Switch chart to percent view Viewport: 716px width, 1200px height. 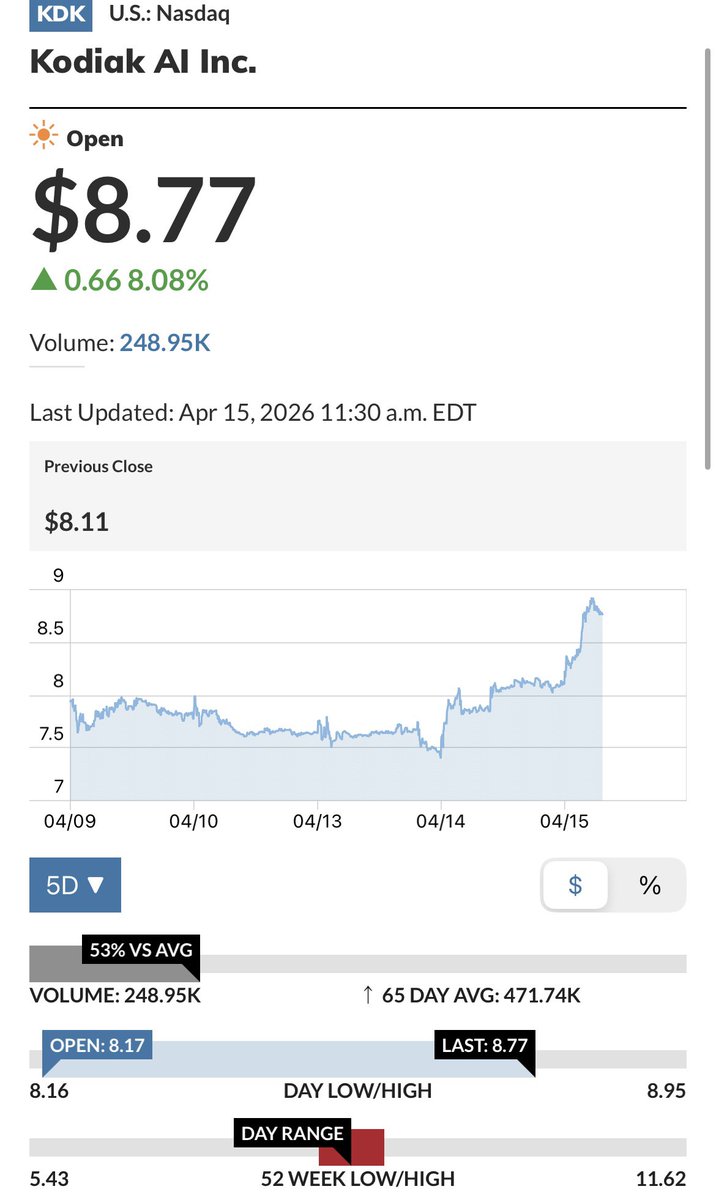point(650,884)
